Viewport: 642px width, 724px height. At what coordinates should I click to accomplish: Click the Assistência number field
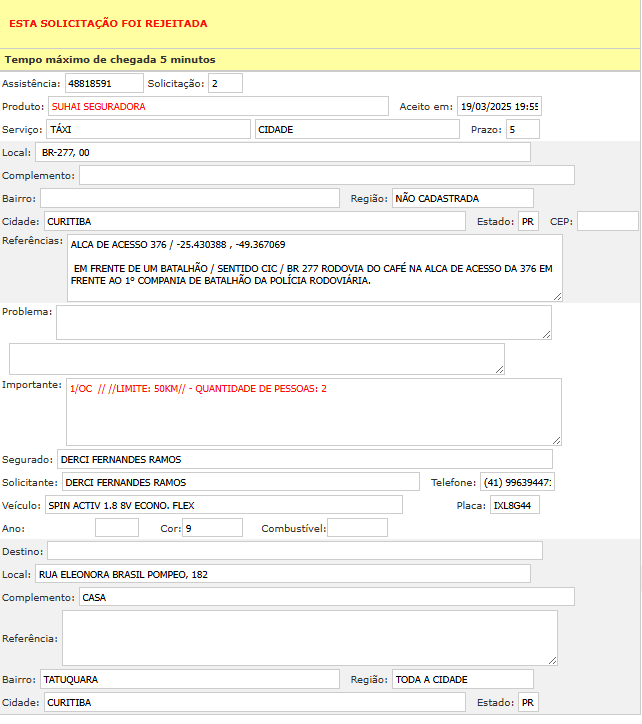click(103, 83)
